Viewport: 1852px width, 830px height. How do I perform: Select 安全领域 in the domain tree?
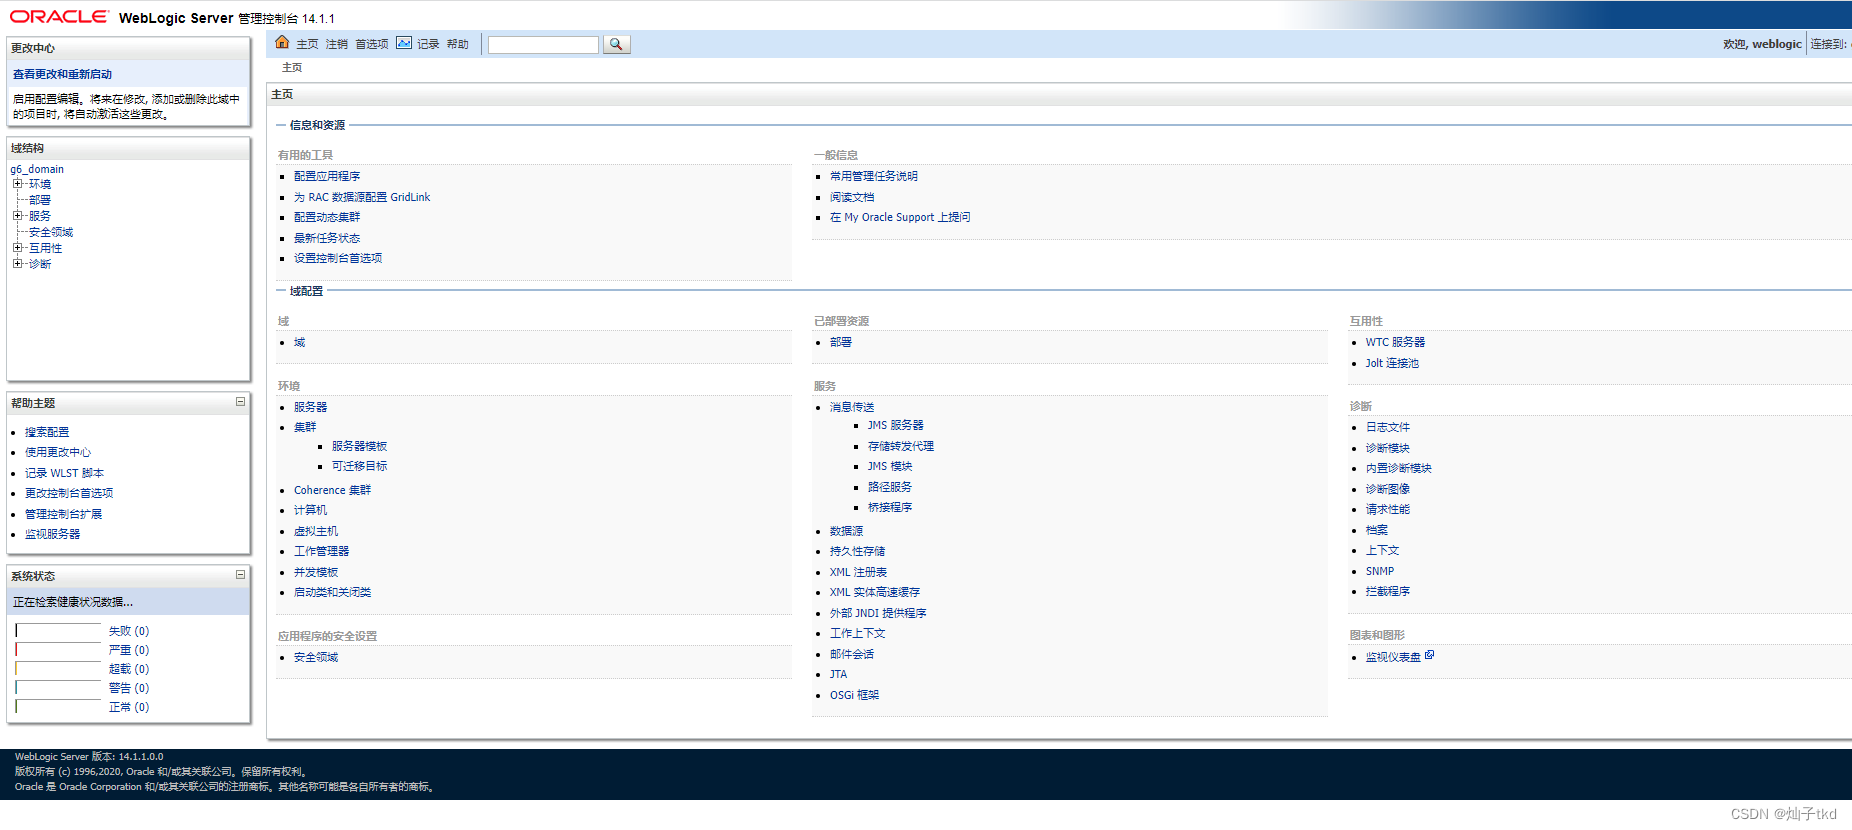point(51,232)
